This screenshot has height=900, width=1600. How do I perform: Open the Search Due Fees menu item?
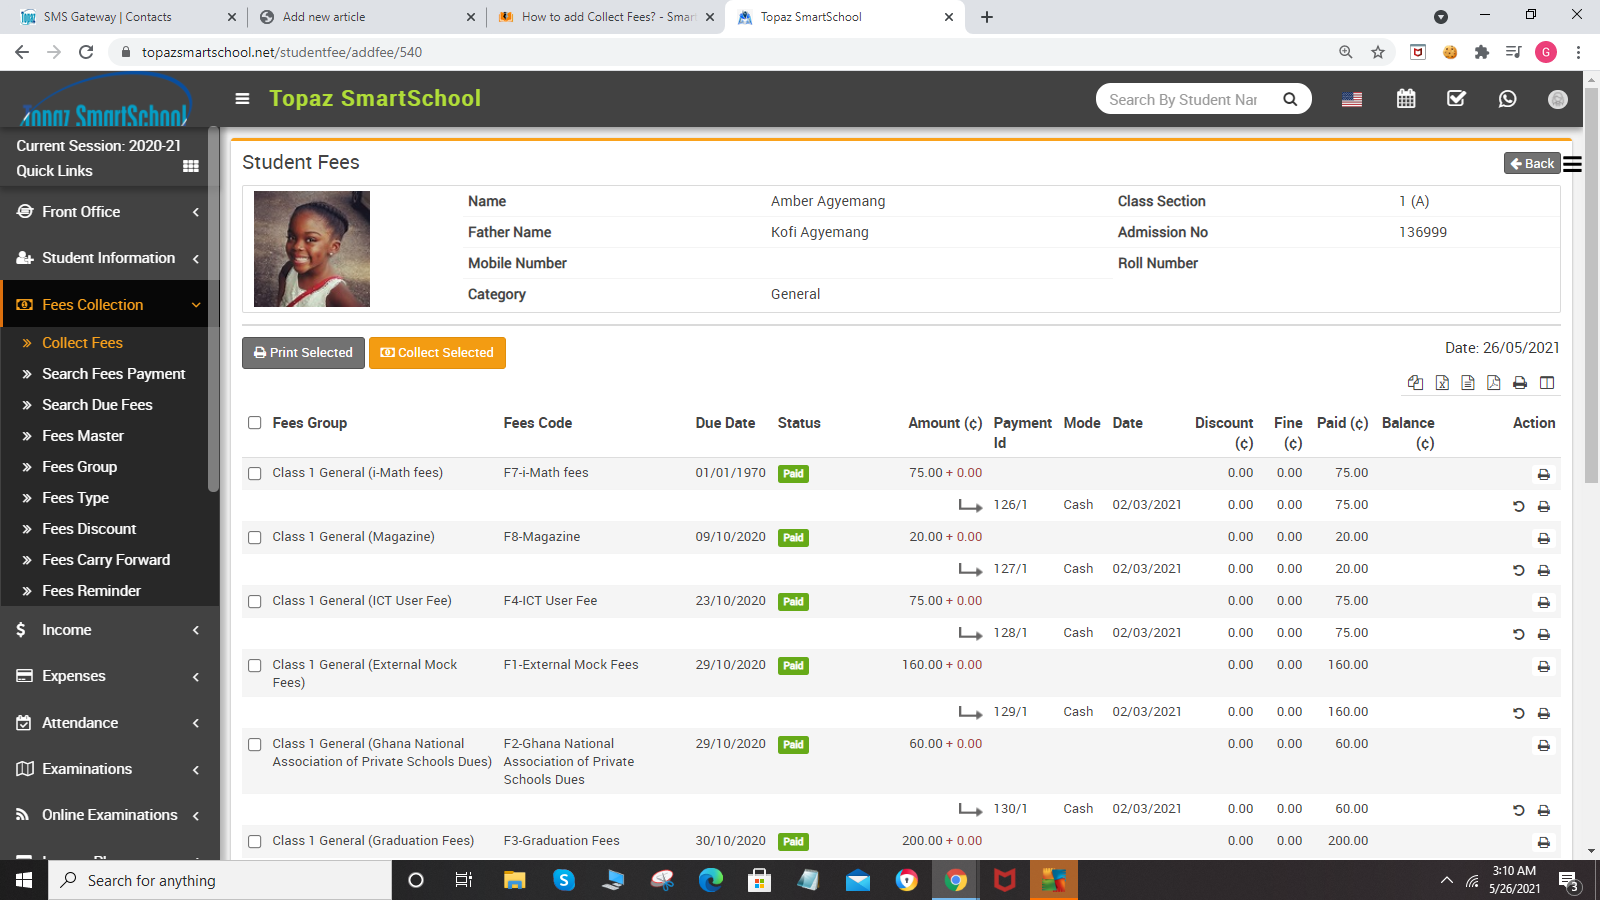point(97,404)
